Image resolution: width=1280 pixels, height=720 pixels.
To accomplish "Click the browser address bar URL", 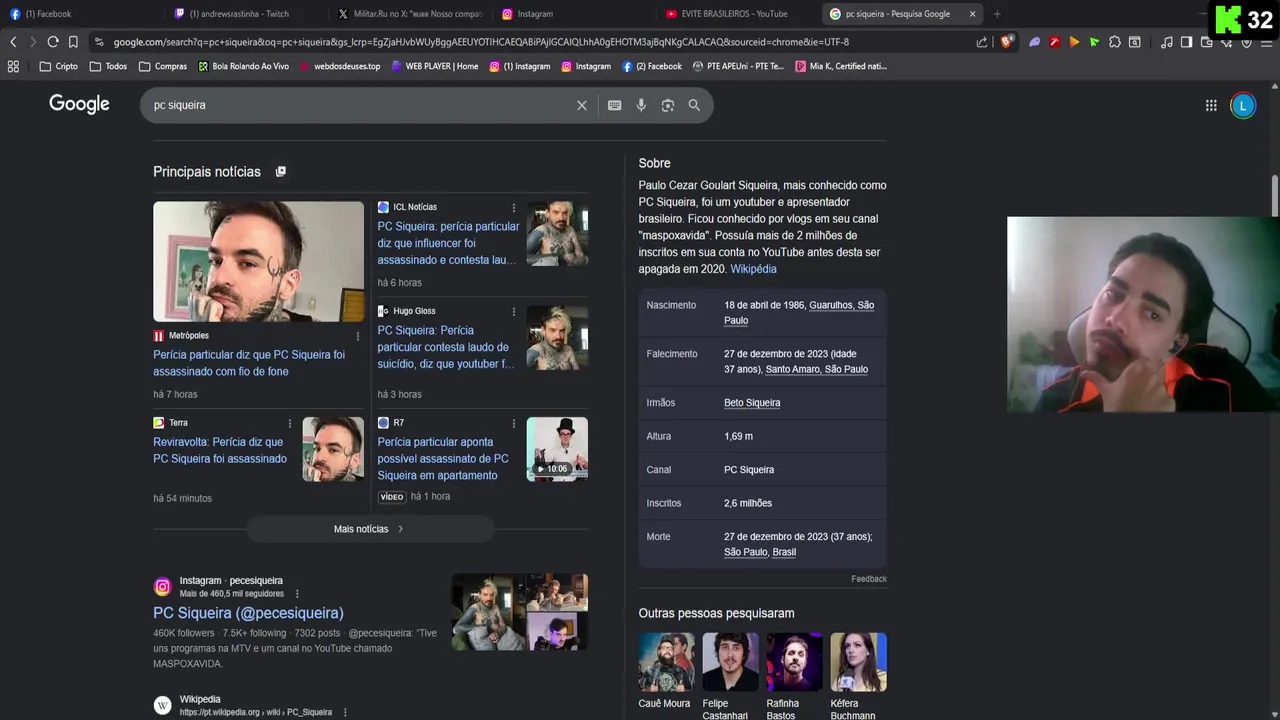I will (x=480, y=42).
